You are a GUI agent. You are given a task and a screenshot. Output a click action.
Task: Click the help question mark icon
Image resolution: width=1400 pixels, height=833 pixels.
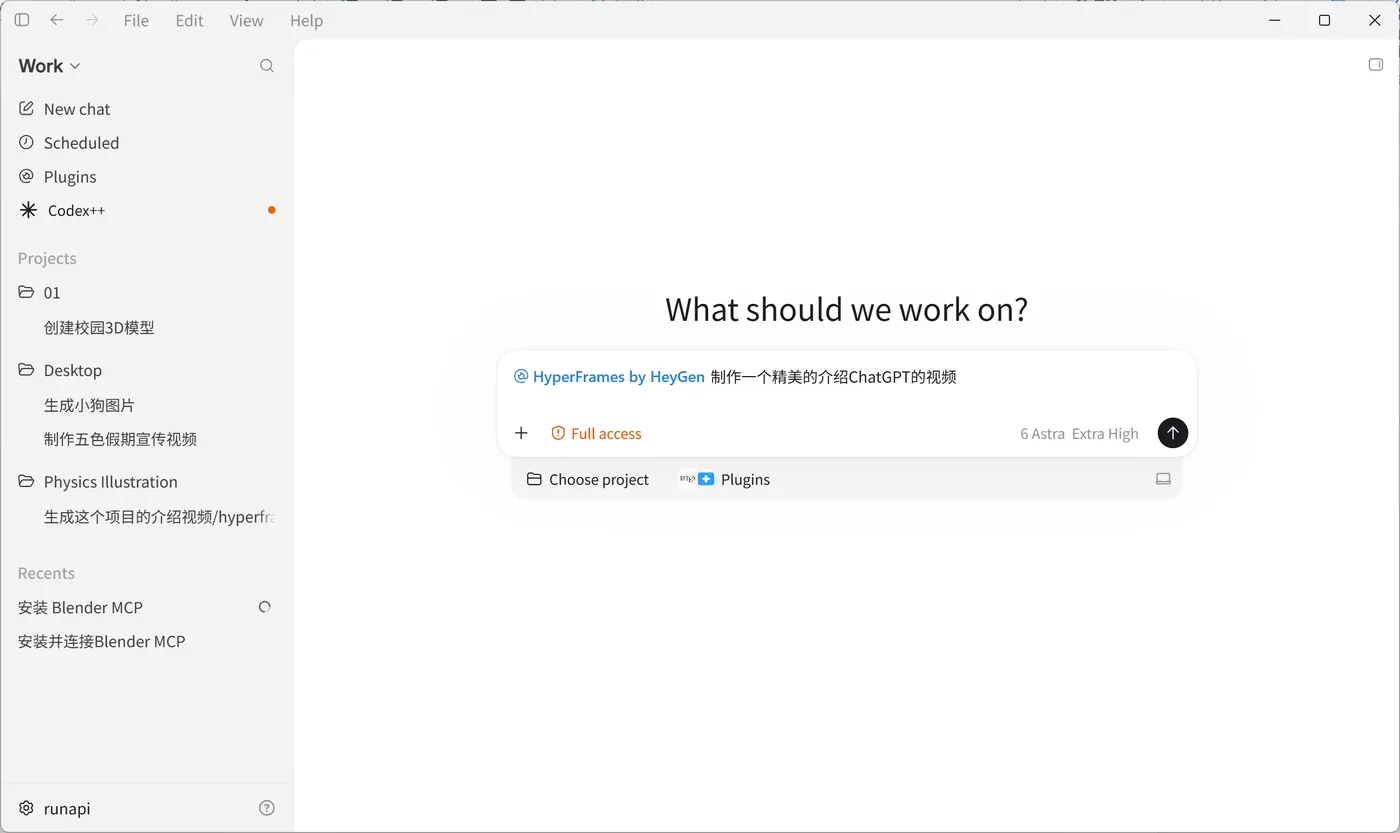tap(267, 808)
